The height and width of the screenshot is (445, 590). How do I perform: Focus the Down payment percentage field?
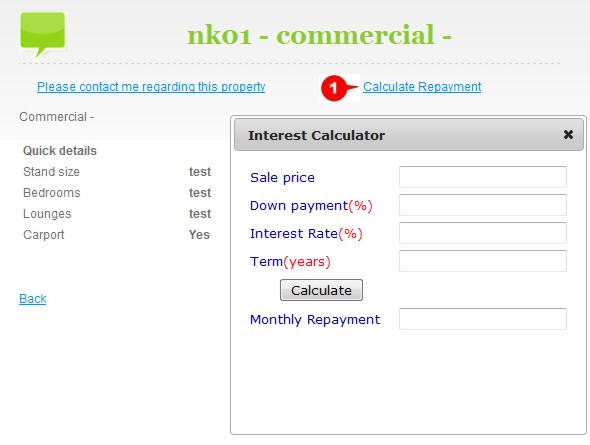[483, 205]
